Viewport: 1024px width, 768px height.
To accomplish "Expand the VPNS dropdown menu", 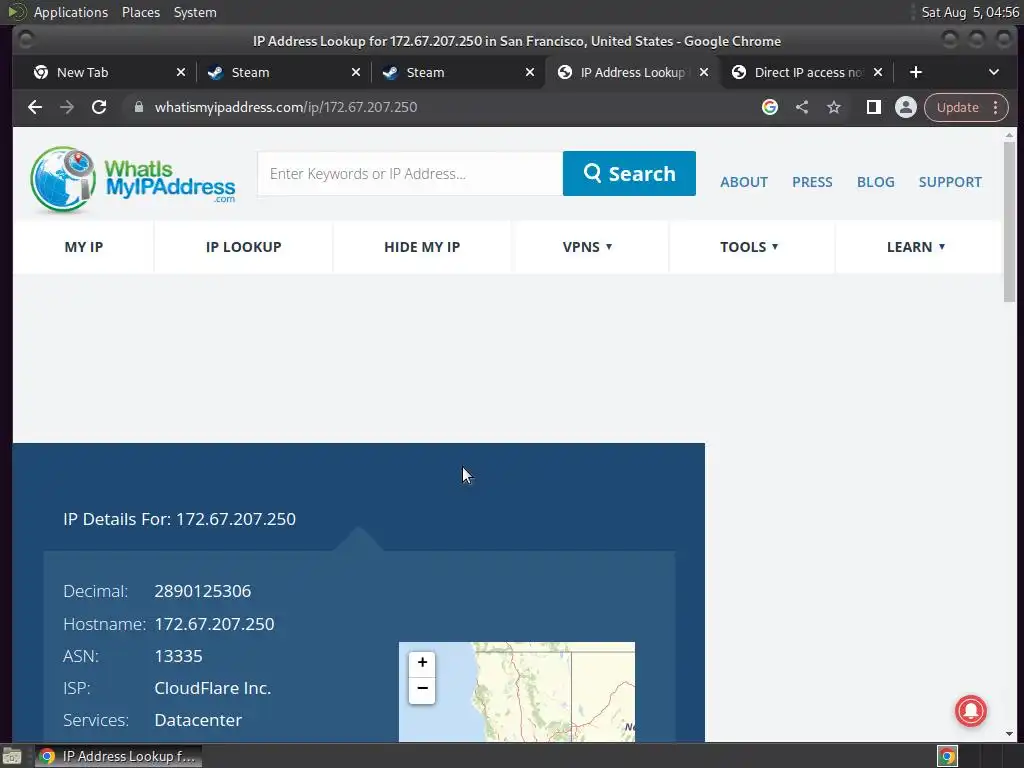I will (587, 247).
